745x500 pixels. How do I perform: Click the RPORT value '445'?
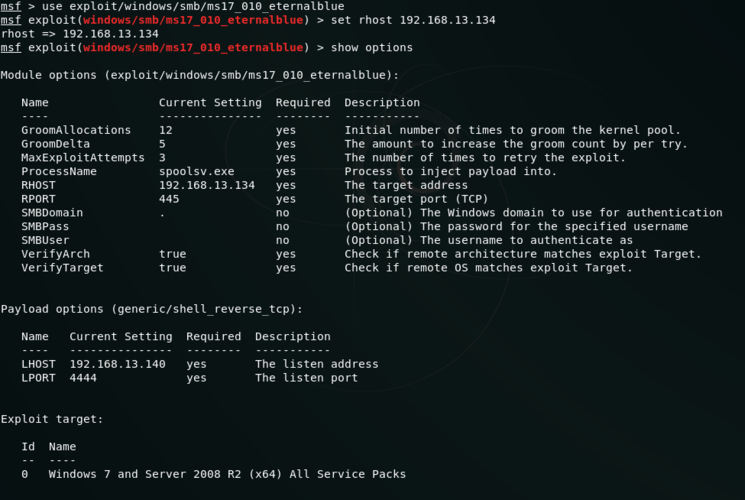[169, 199]
